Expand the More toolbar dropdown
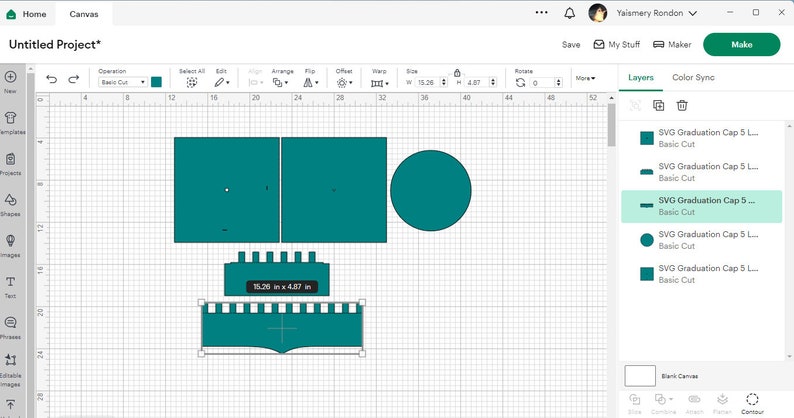This screenshot has height=418, width=794. [x=585, y=78]
